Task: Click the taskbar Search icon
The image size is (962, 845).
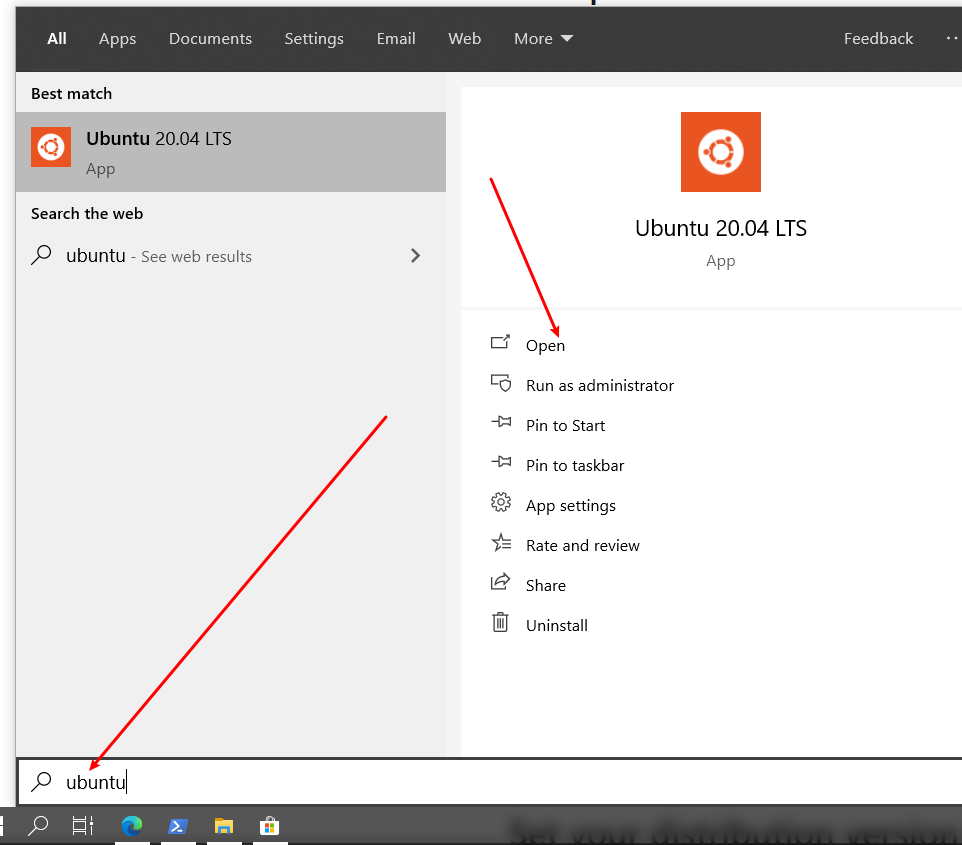Action: point(38,825)
